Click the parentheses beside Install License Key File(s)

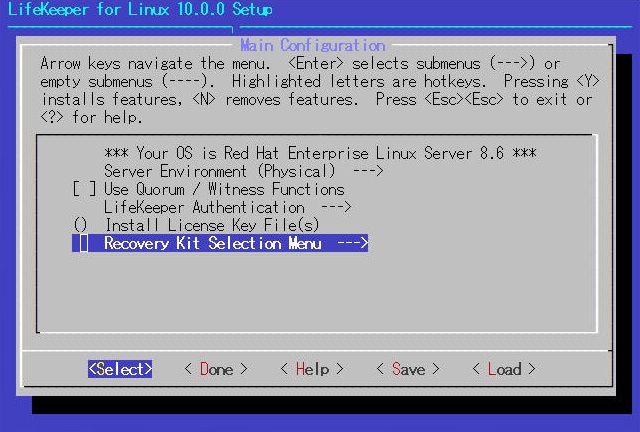pyautogui.click(x=81, y=225)
